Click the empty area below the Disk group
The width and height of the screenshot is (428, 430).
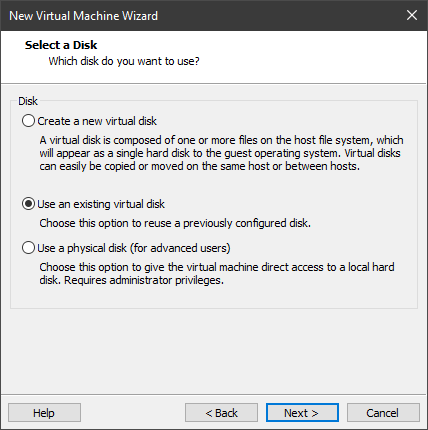pyautogui.click(x=214, y=351)
